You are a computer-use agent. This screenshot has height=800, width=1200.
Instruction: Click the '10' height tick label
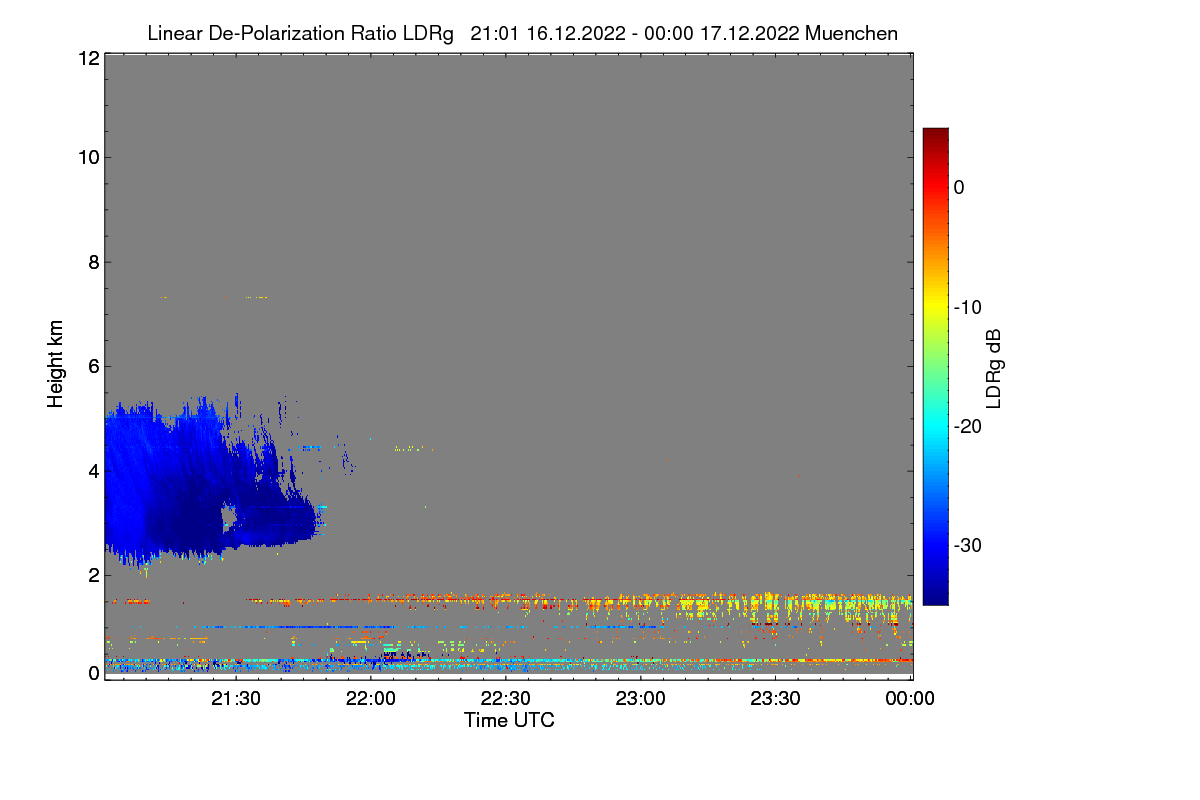click(x=88, y=157)
